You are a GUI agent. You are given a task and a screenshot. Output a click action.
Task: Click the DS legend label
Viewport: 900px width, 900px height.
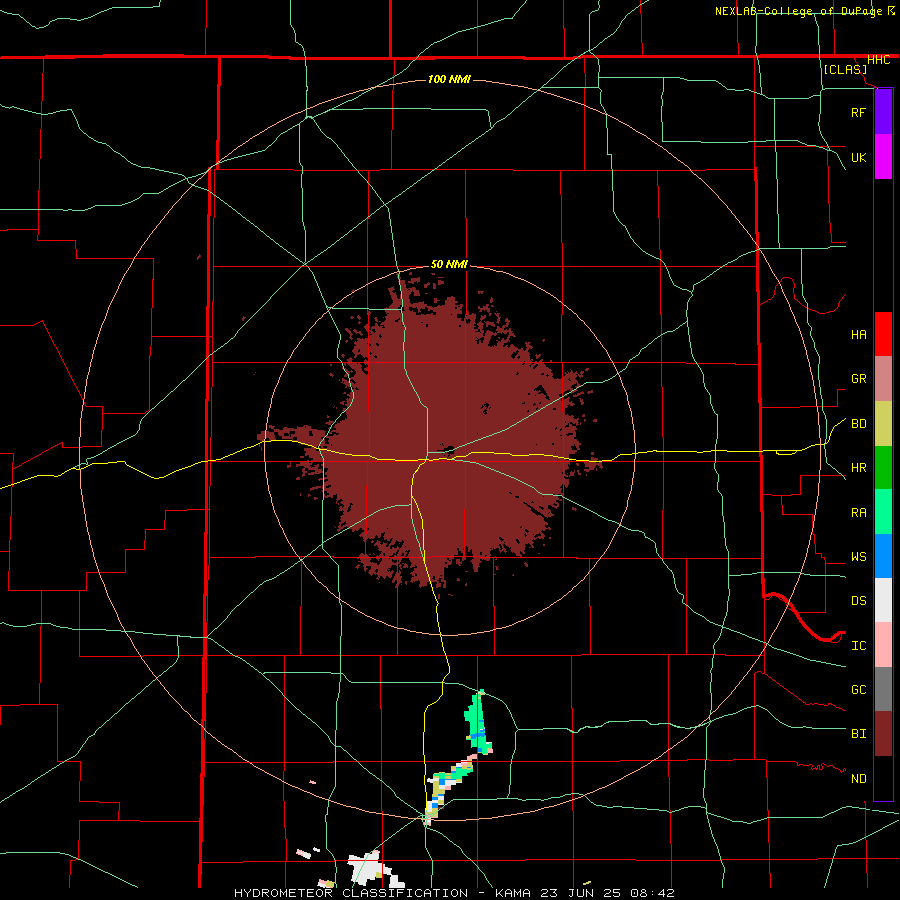(x=858, y=601)
